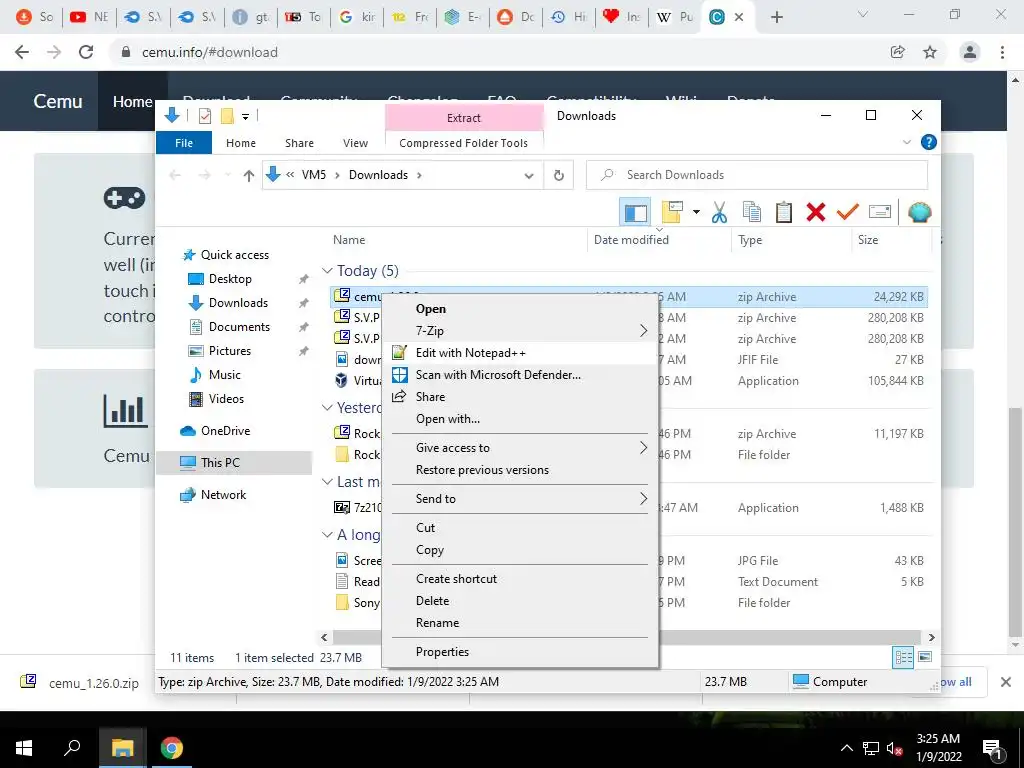Choose Open with... in context menu
The height and width of the screenshot is (768, 1024).
click(520, 419)
